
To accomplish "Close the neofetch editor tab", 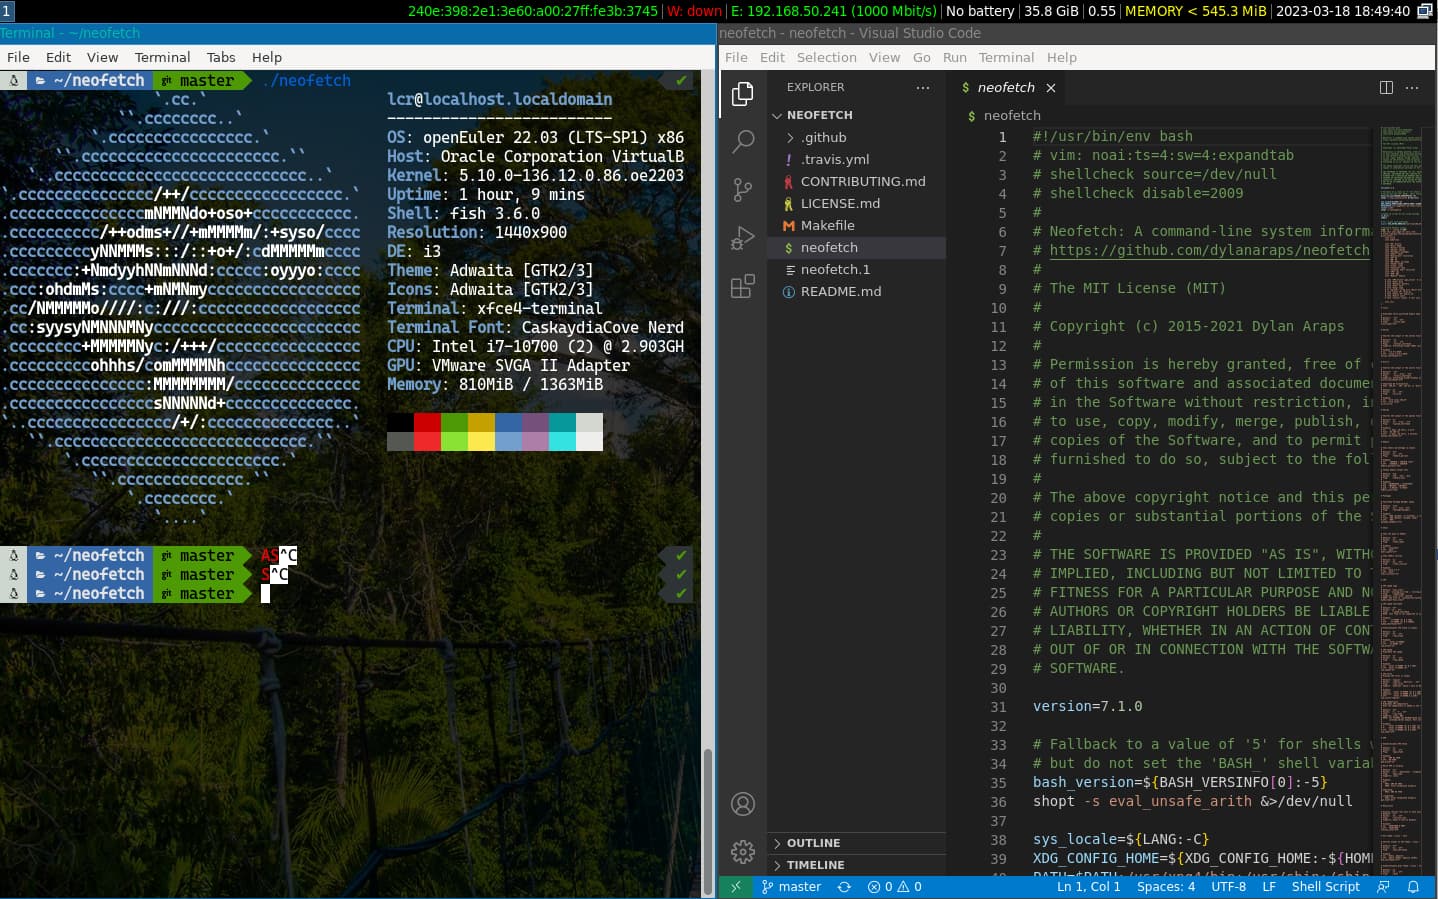I will (x=1051, y=88).
